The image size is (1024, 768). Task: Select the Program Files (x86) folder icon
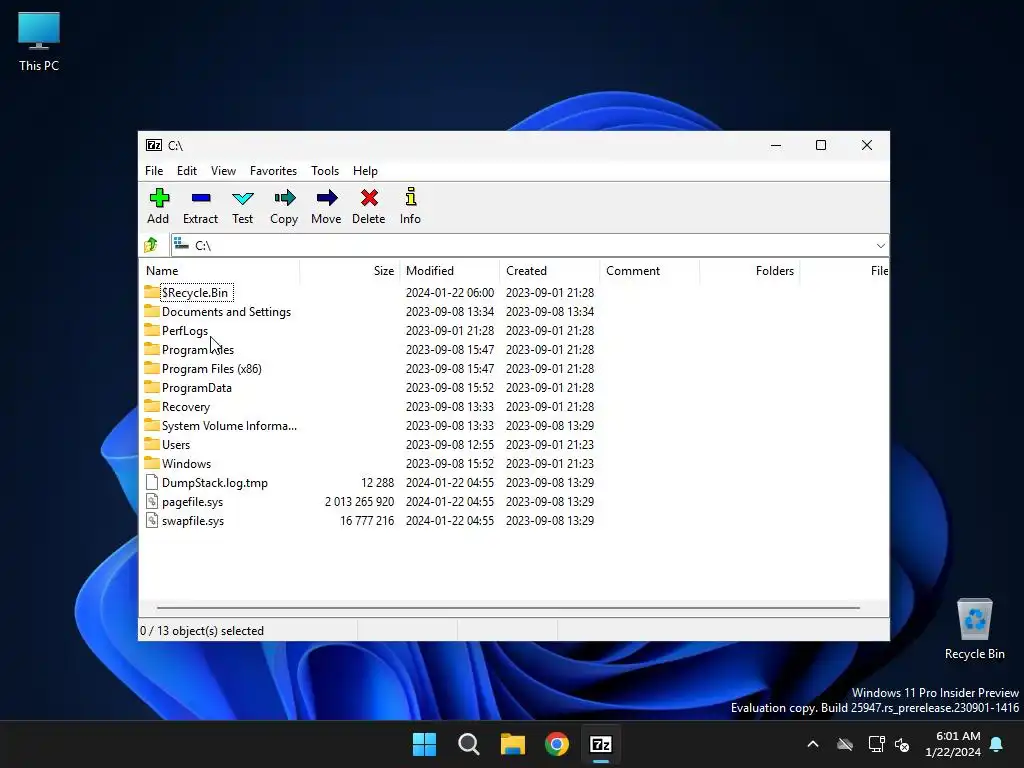coord(152,368)
